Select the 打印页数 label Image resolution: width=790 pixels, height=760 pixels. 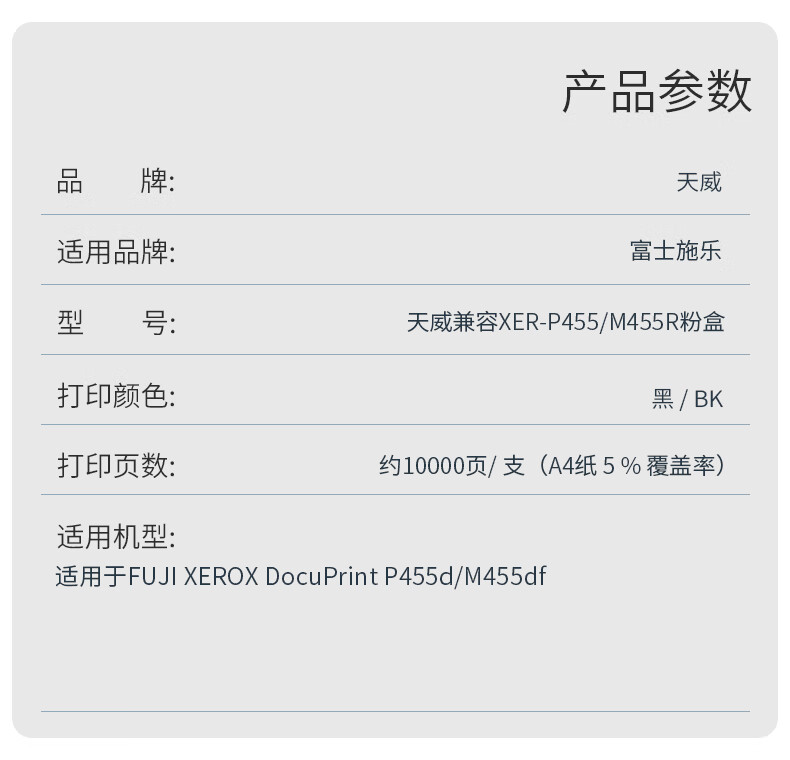116,465
